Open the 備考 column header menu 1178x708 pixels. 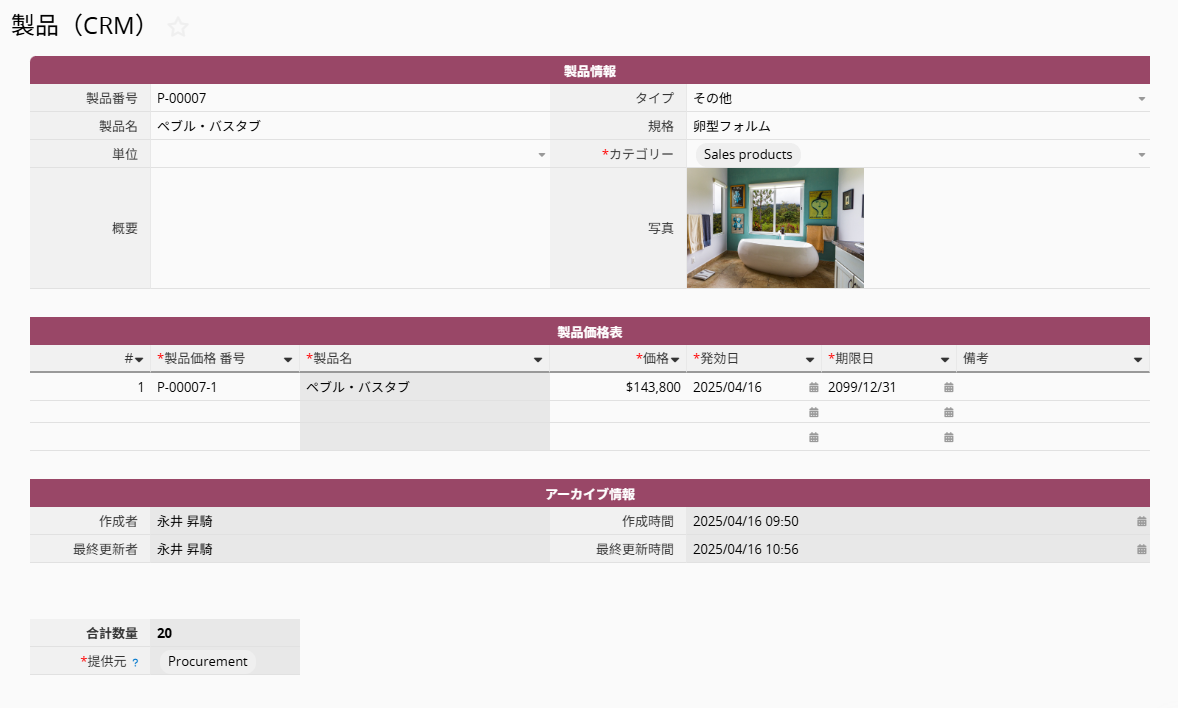(x=1138, y=359)
